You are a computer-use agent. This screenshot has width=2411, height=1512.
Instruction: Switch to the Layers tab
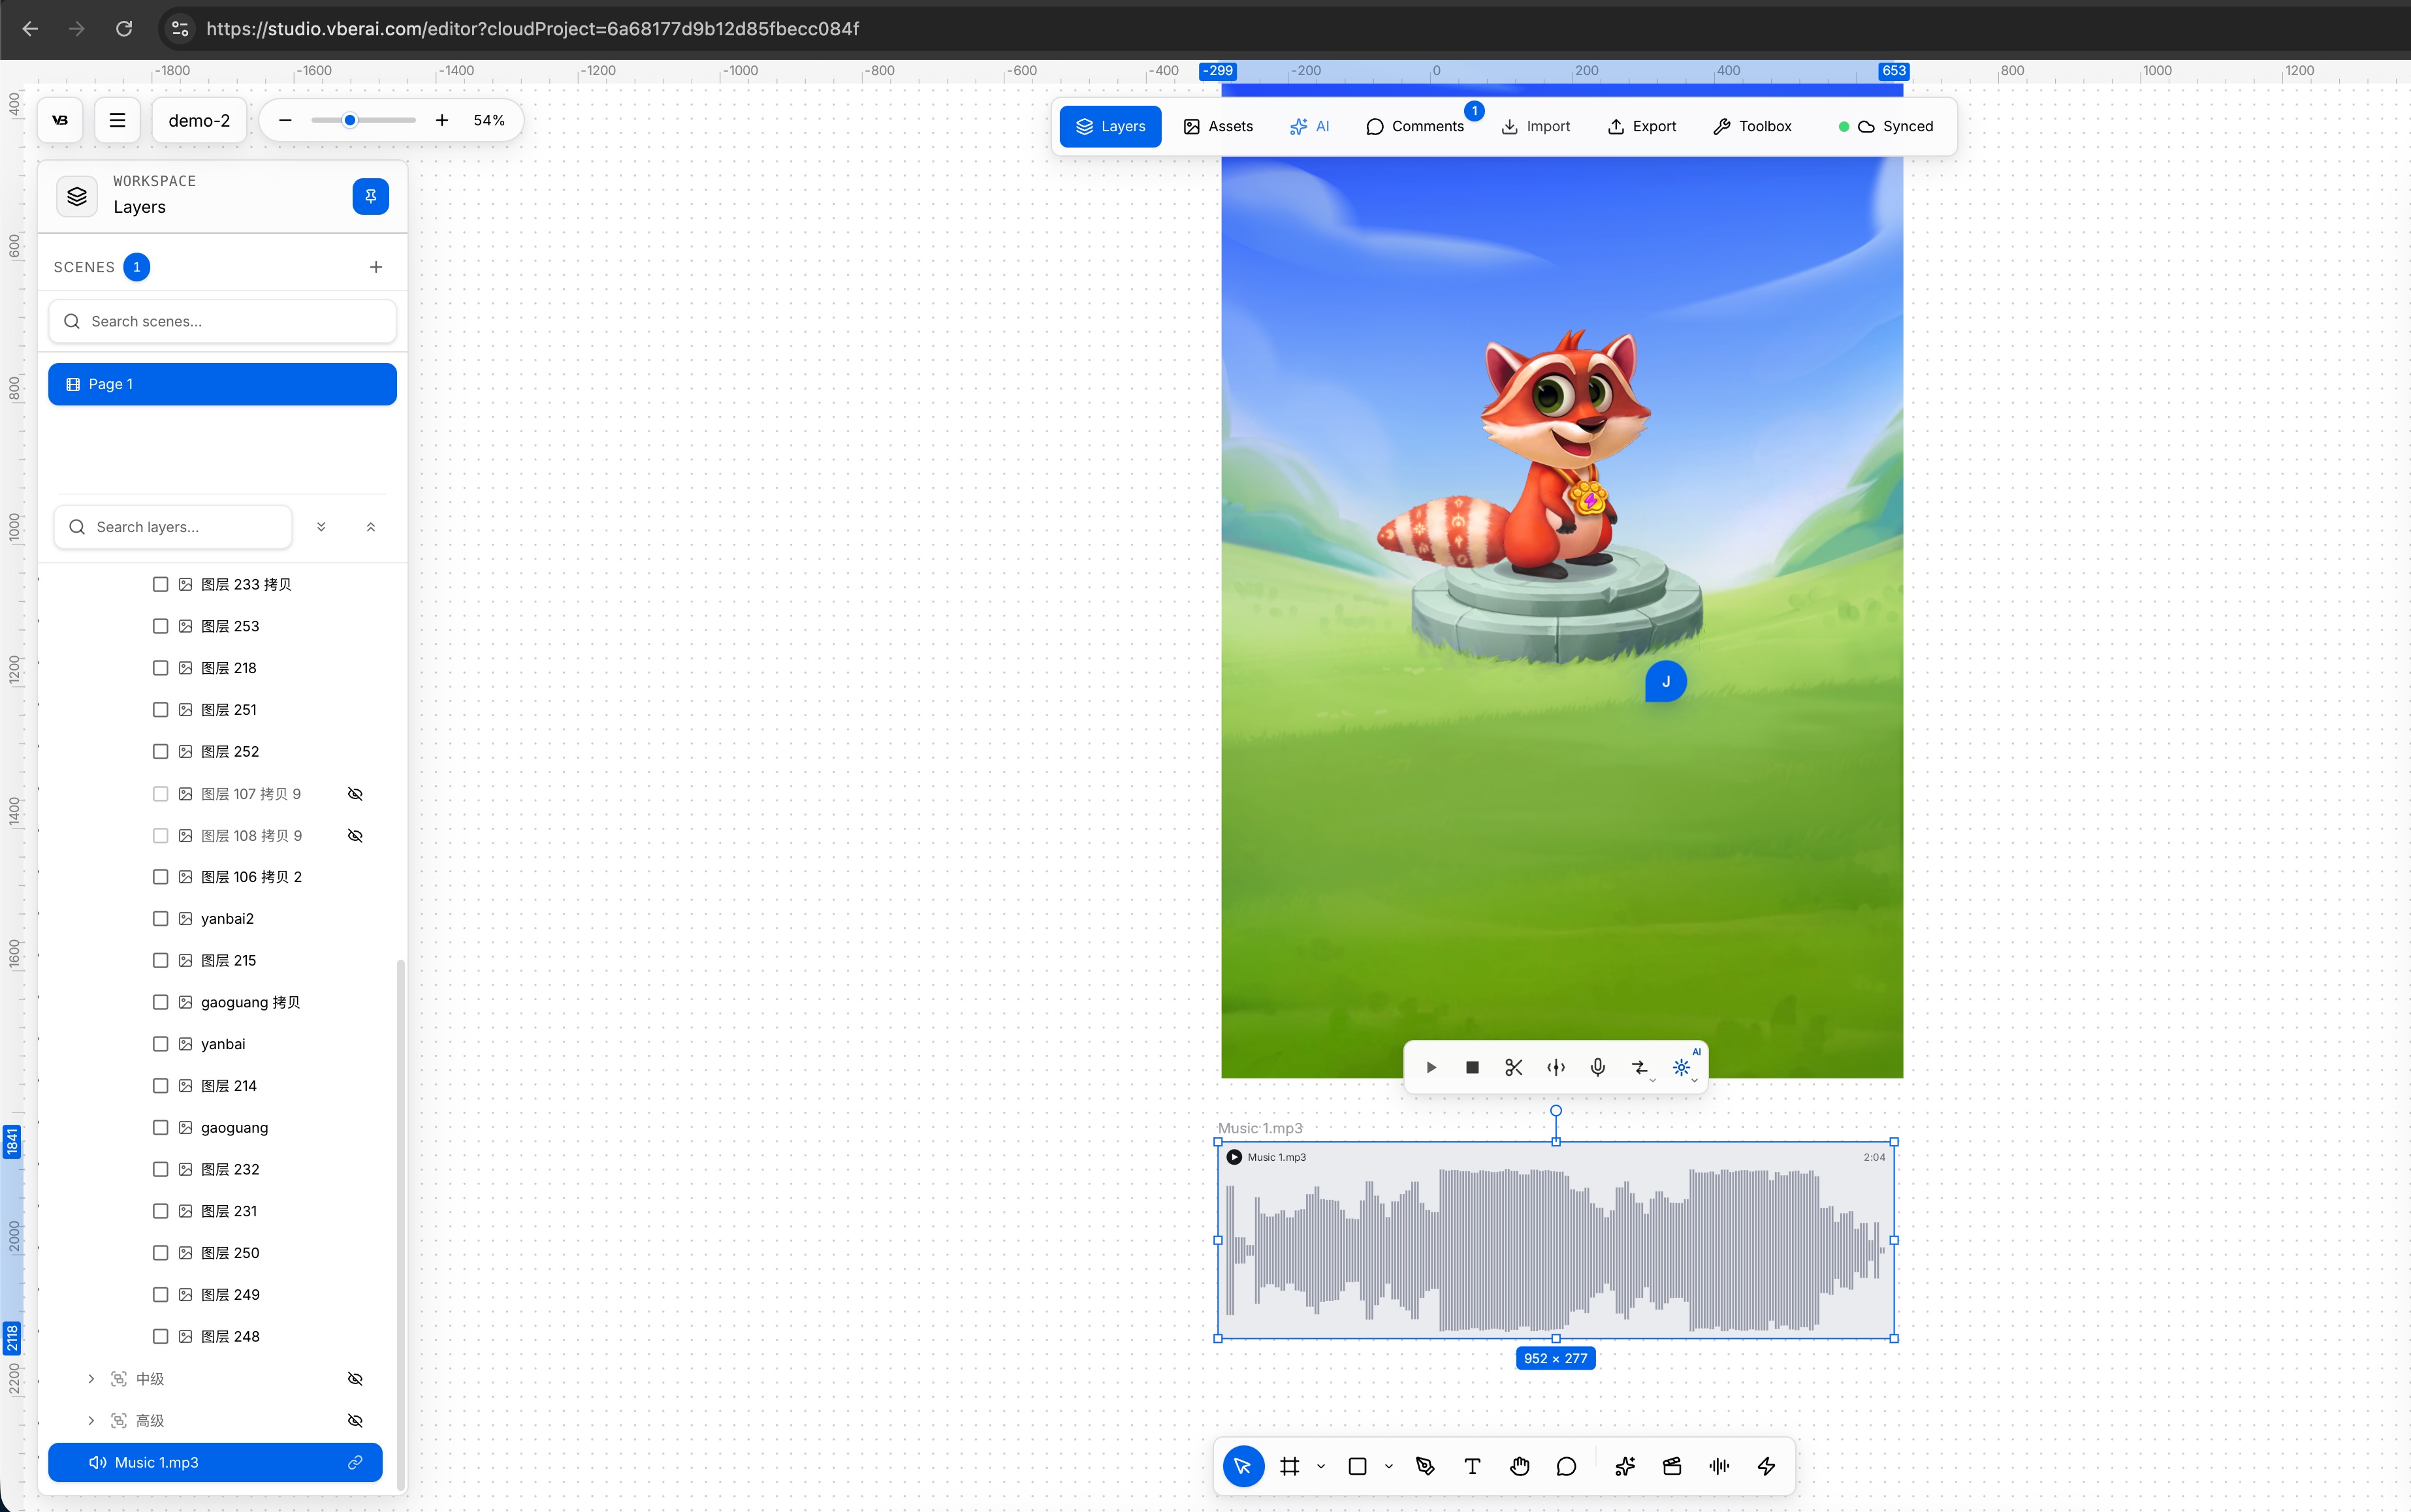click(1110, 126)
